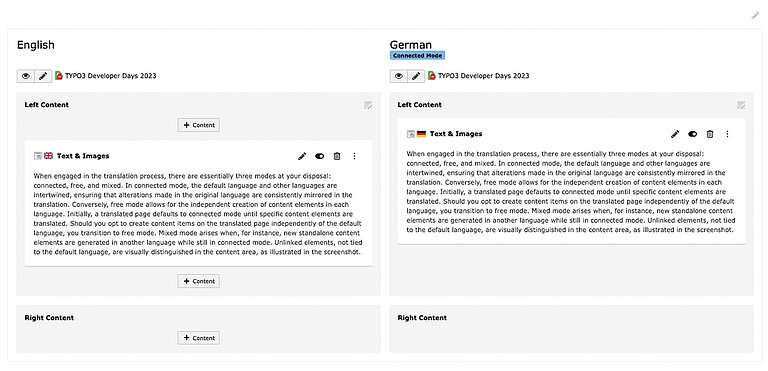Screen dimensions: 768x371
Task: Click content type icon of German element
Action: (411, 134)
